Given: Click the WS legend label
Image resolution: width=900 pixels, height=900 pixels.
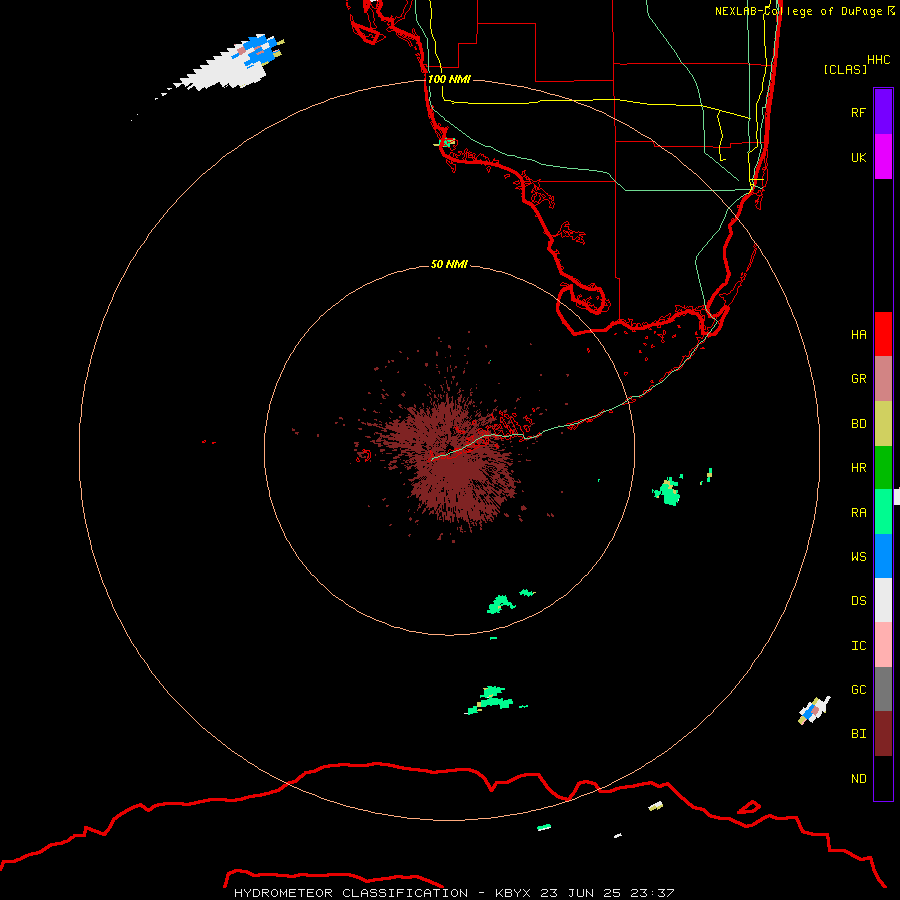Looking at the screenshot, I should coord(858,556).
